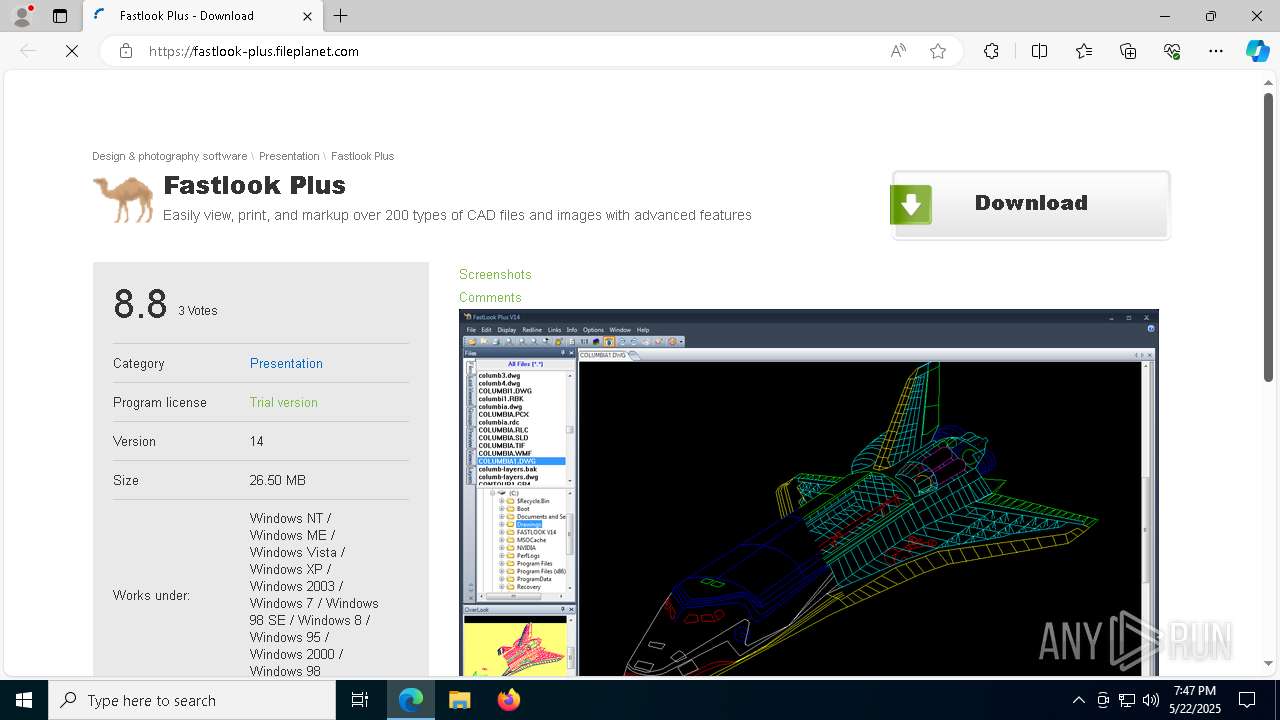Open Presentation breadcrumb link
The image size is (1280, 720).
(x=289, y=156)
